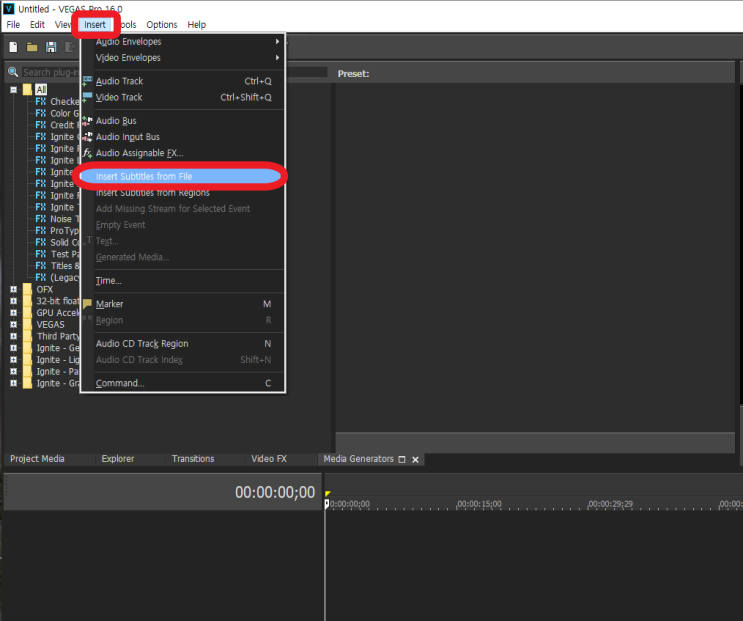Open Audio Envelopes submenu
This screenshot has height=621, width=743.
coord(183,42)
